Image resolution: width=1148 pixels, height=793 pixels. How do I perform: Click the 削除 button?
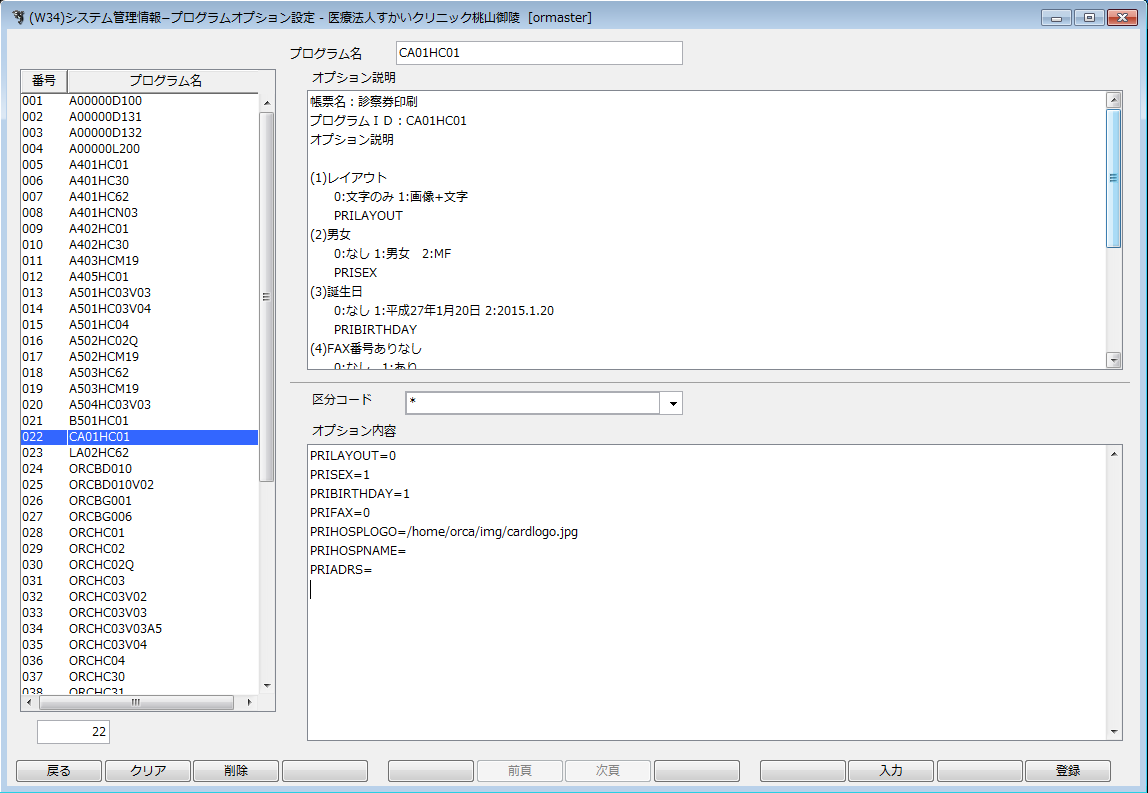pyautogui.click(x=235, y=771)
